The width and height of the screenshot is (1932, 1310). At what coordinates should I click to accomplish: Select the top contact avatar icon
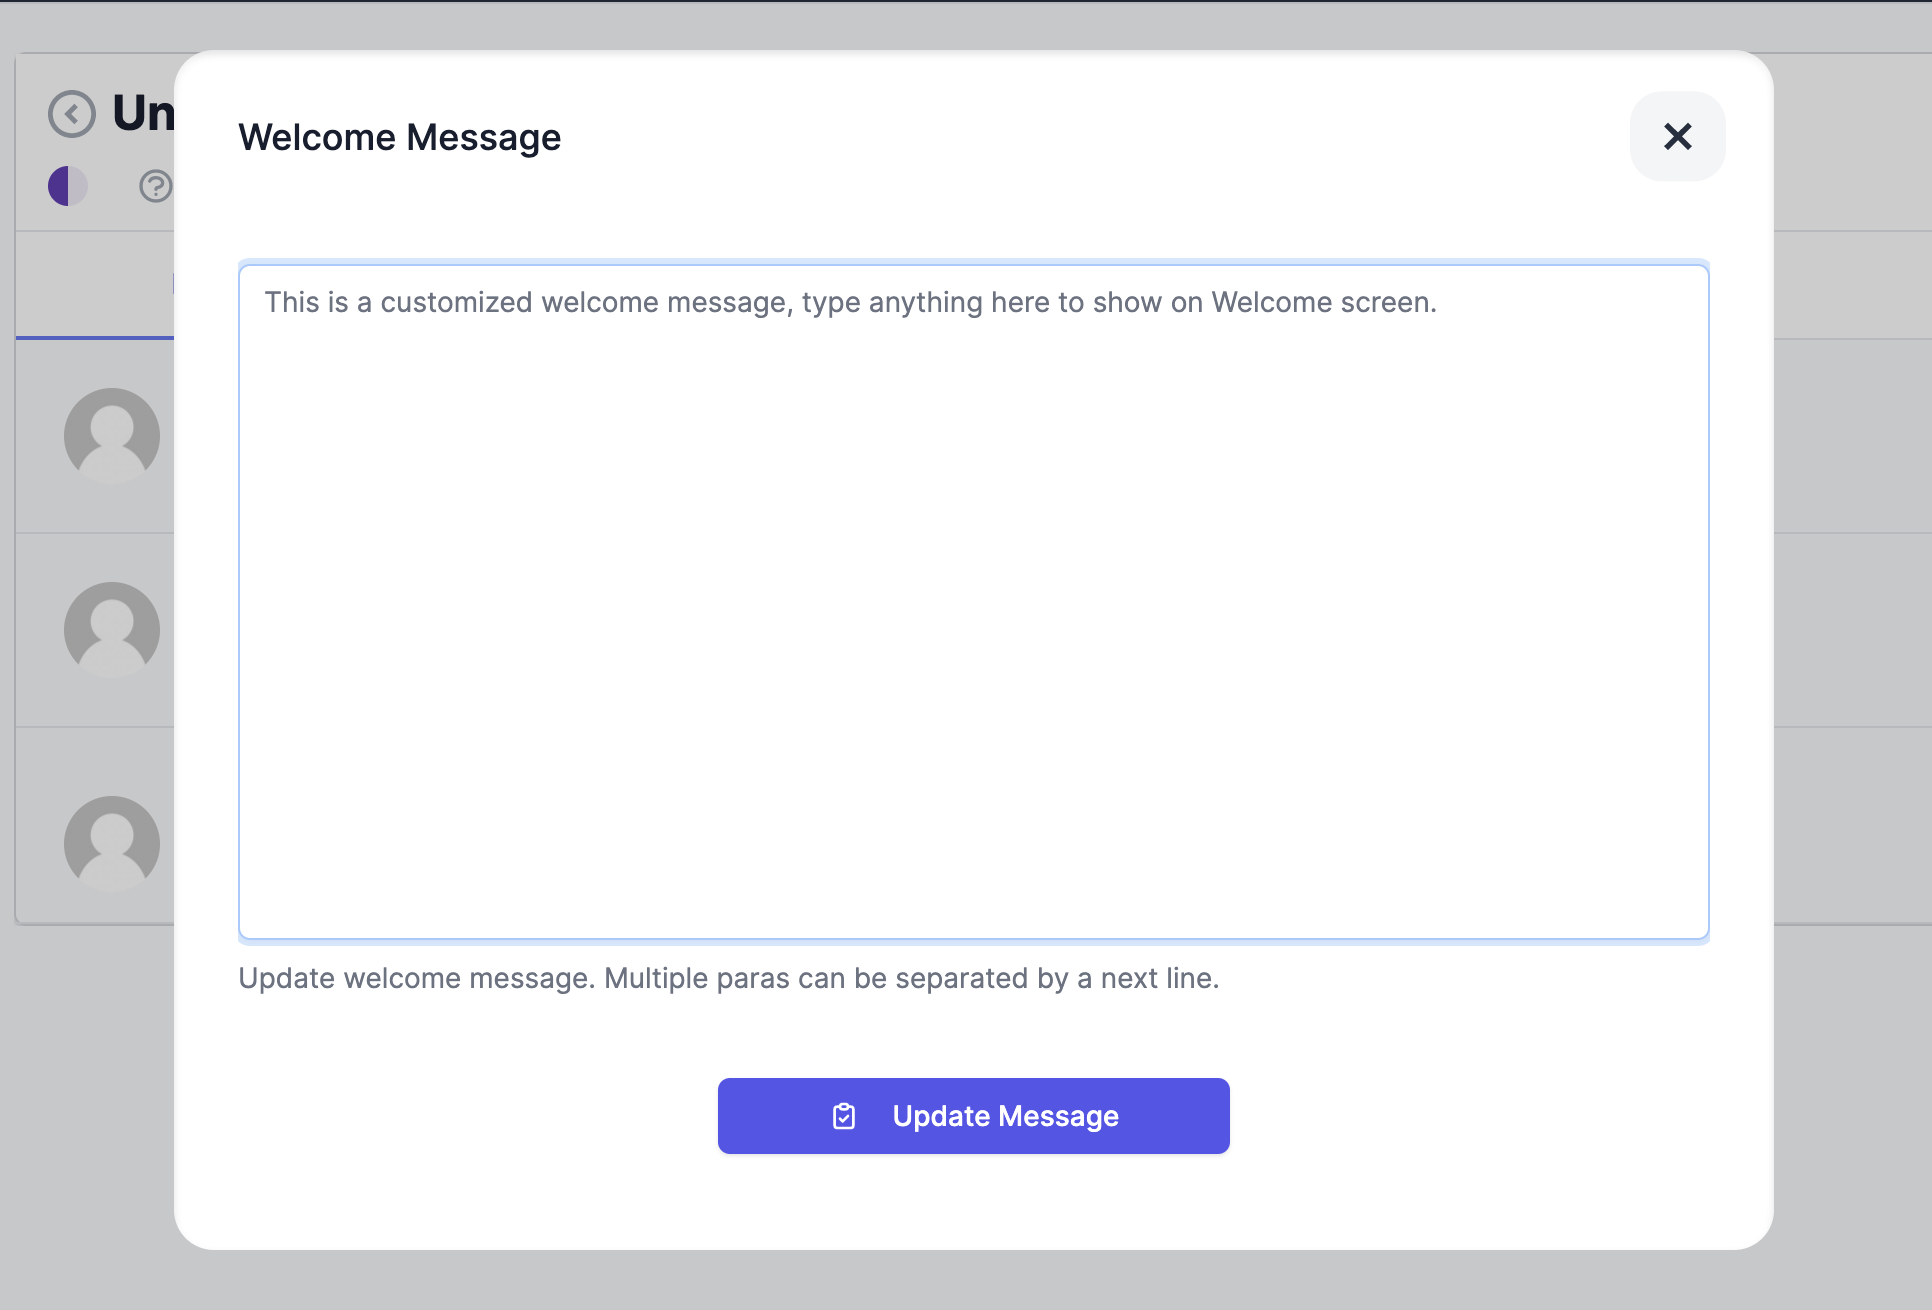pyautogui.click(x=112, y=435)
